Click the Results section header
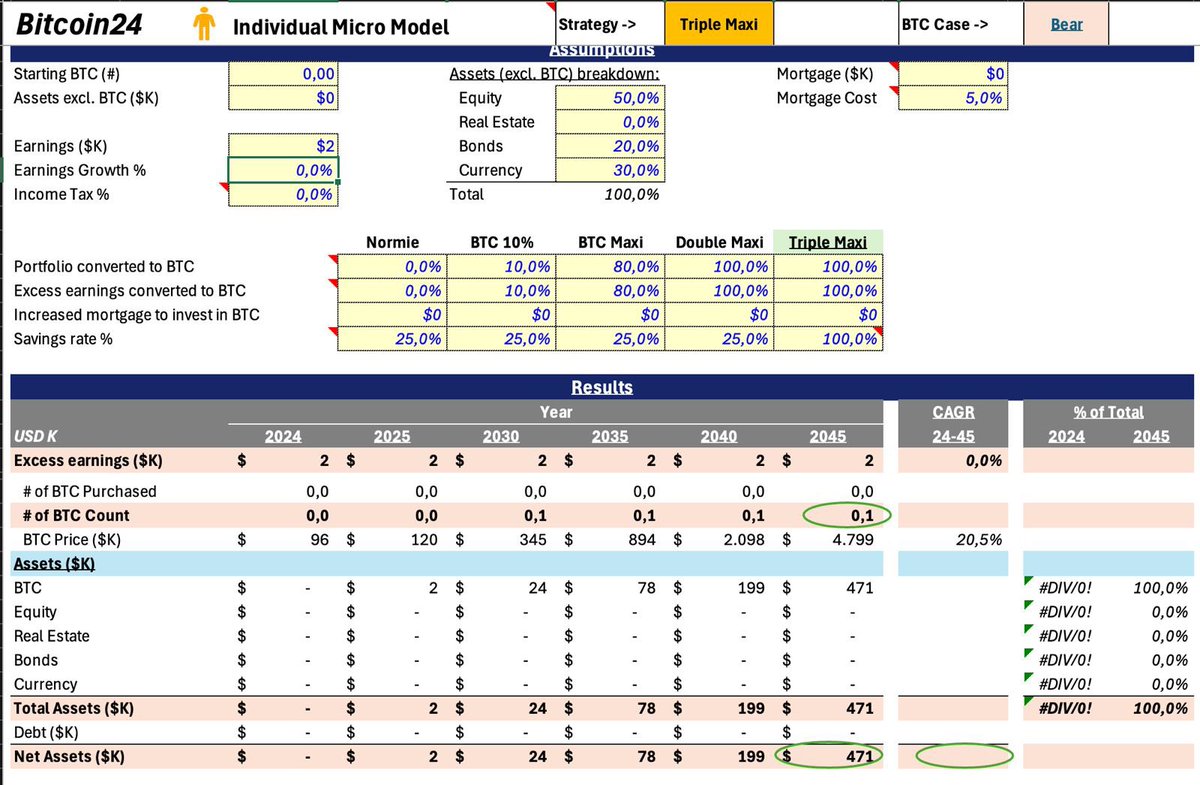Image resolution: width=1200 pixels, height=785 pixels. 602,387
